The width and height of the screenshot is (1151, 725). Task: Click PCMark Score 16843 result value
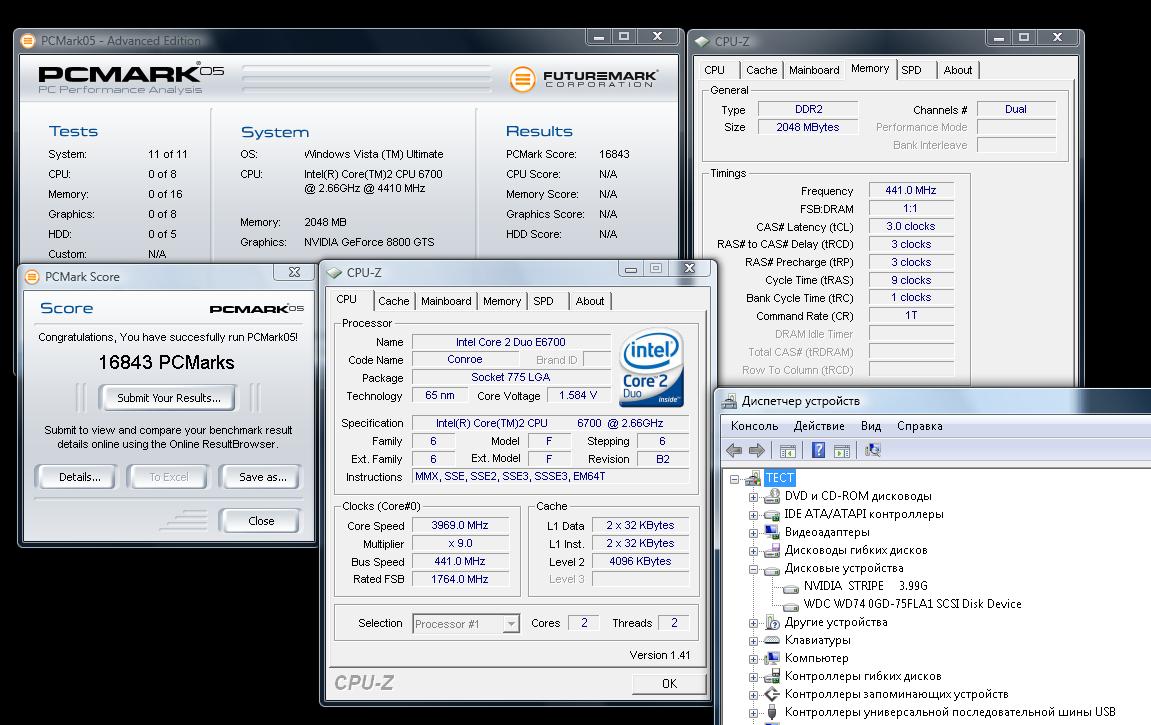pyautogui.click(x=614, y=154)
